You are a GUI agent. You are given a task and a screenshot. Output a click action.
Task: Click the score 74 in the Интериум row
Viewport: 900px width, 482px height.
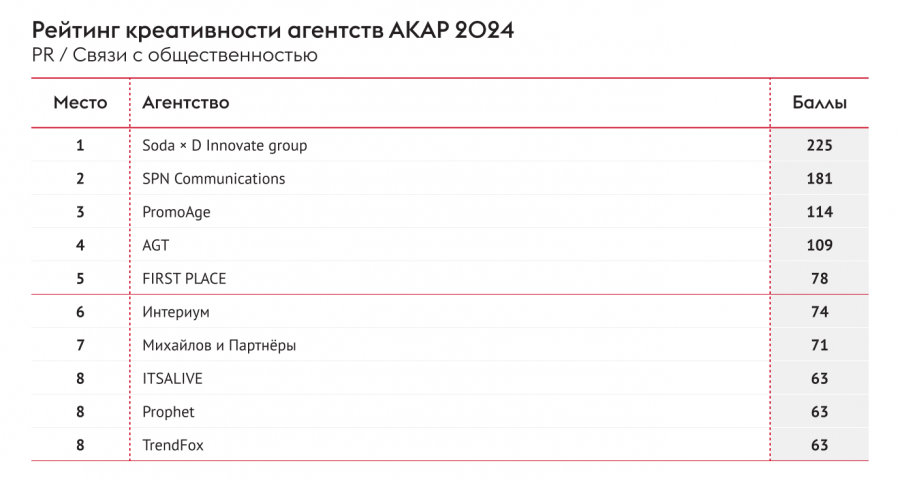(x=819, y=312)
